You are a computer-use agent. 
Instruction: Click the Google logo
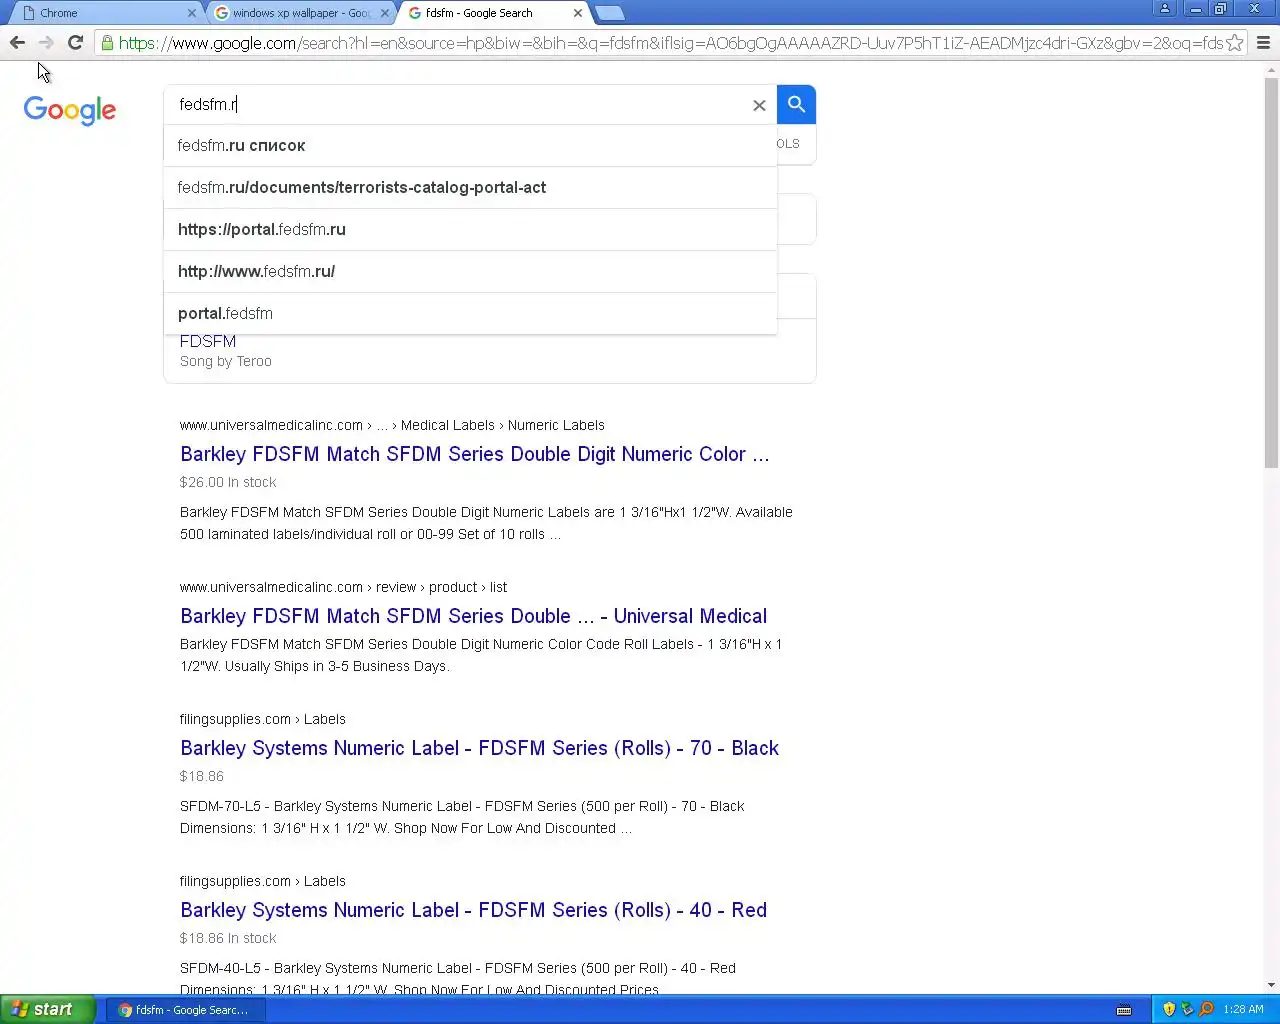70,110
